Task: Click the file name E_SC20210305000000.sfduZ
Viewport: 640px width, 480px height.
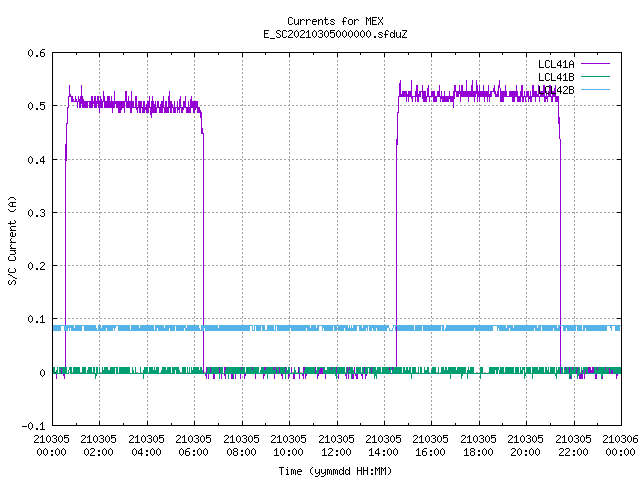Action: tap(335, 34)
